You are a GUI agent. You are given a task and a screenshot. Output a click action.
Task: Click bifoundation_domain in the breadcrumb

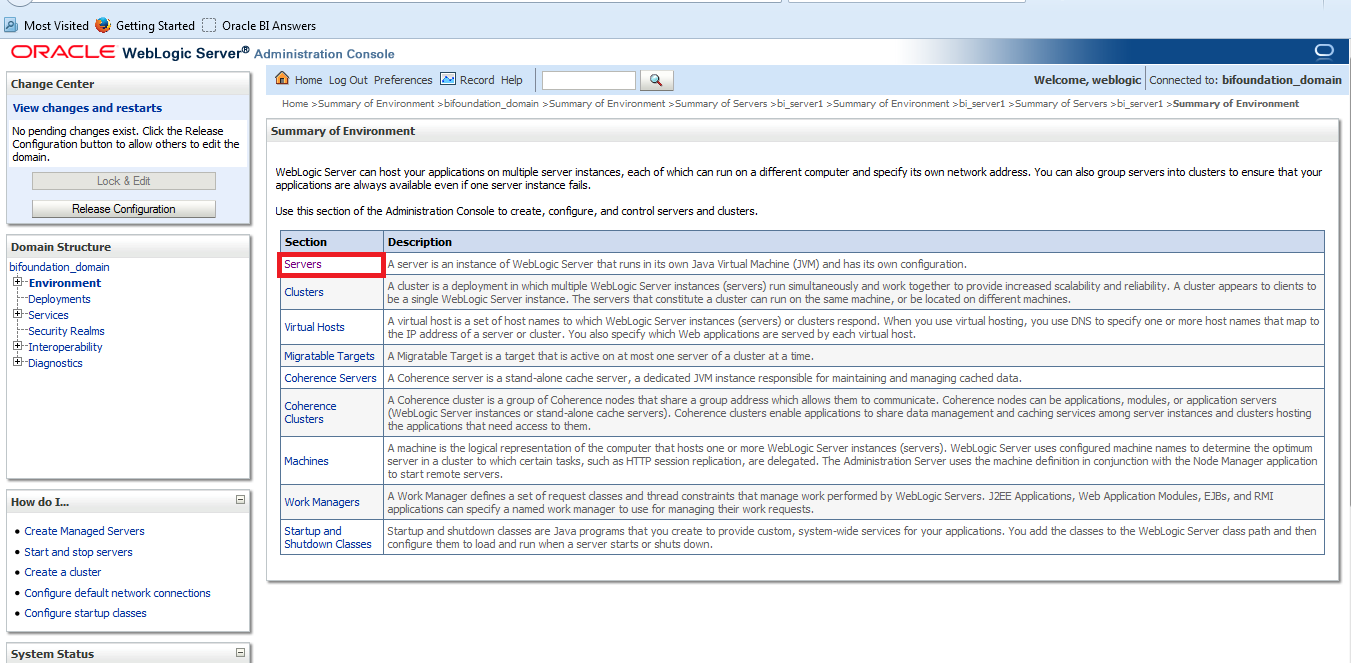(491, 103)
